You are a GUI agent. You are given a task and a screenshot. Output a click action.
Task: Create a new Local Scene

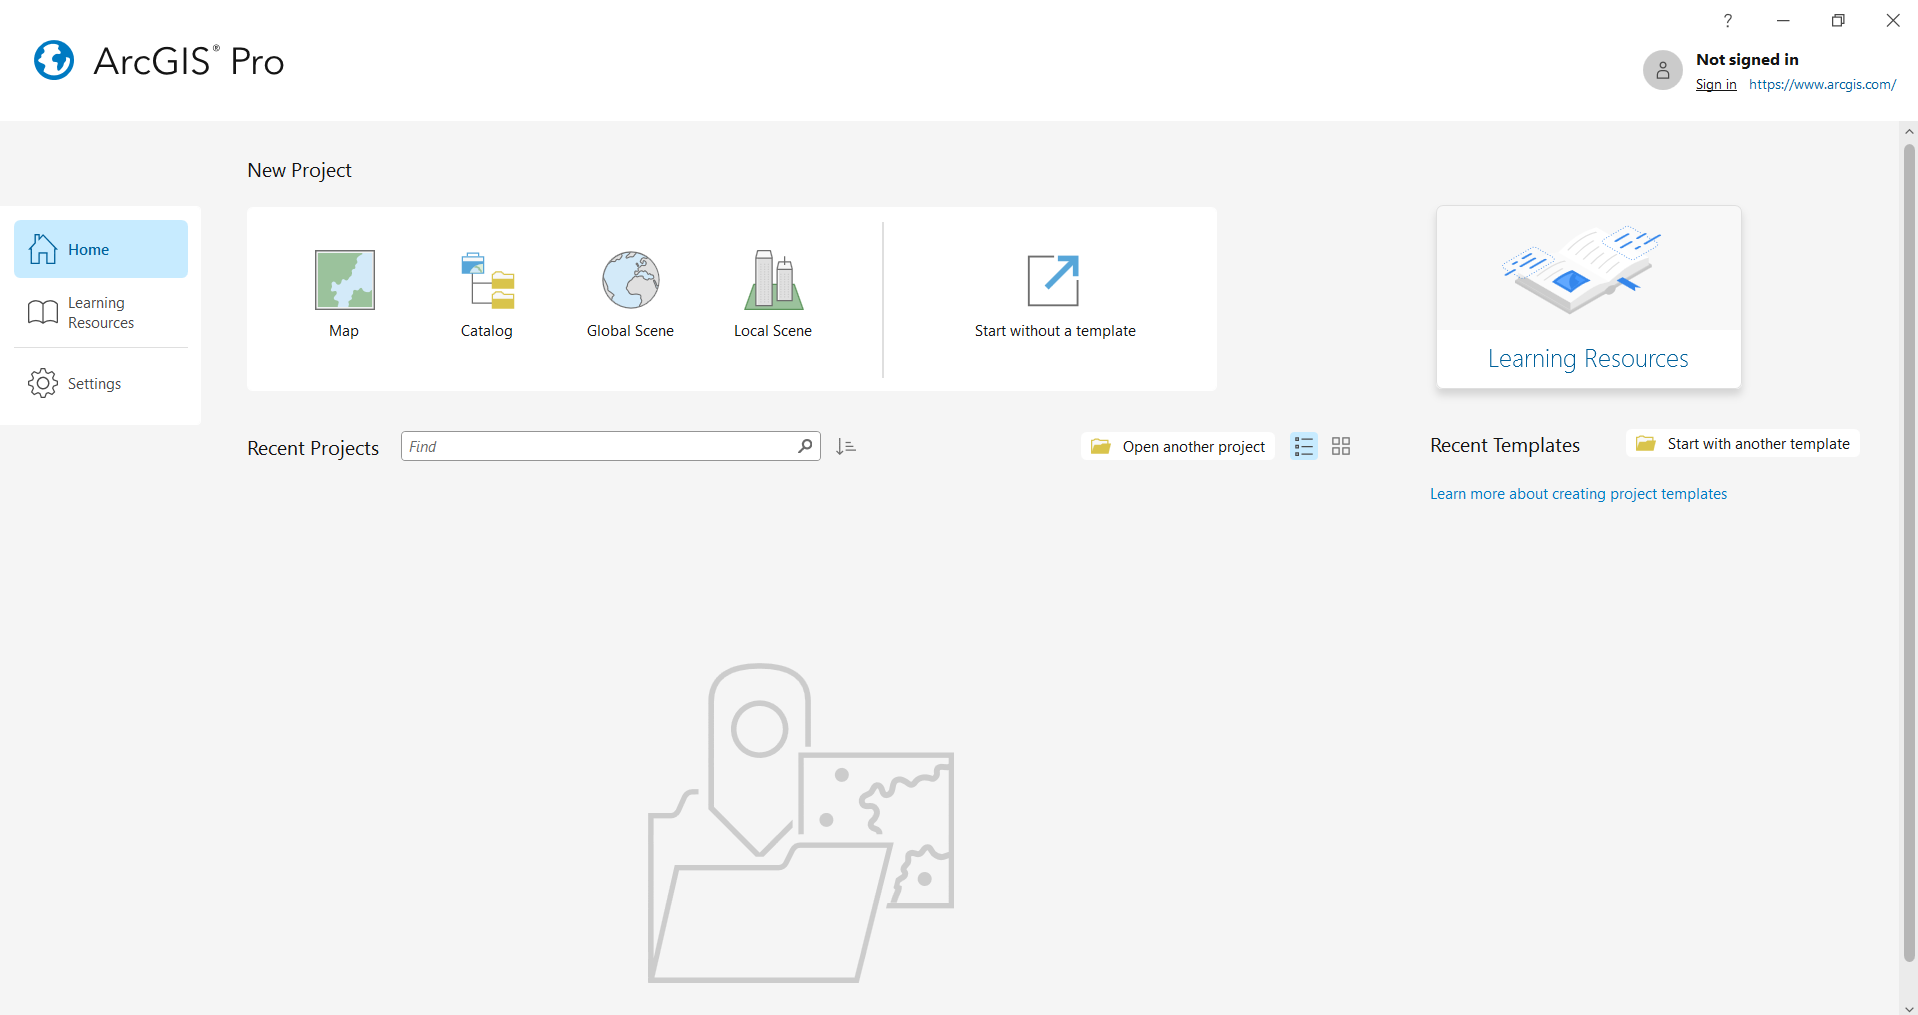click(773, 293)
